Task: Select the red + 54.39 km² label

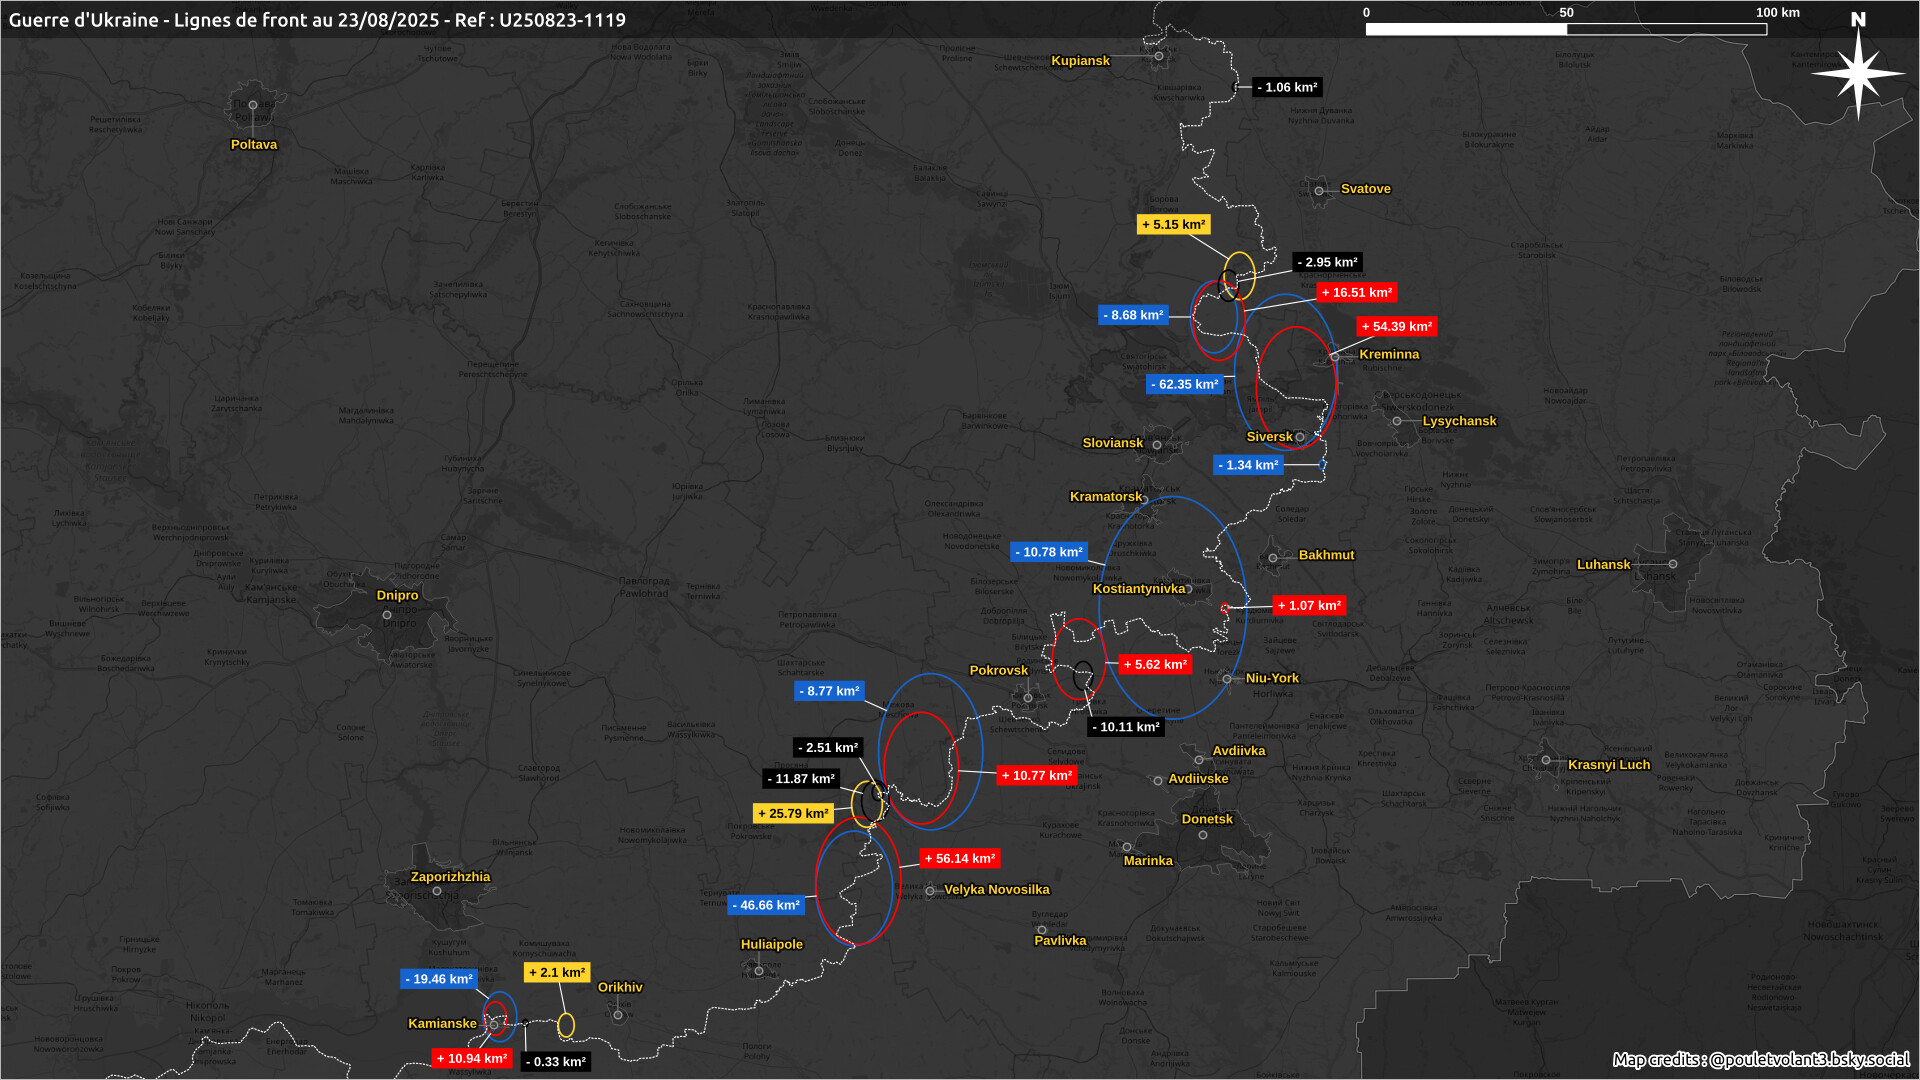Action: click(x=1396, y=327)
